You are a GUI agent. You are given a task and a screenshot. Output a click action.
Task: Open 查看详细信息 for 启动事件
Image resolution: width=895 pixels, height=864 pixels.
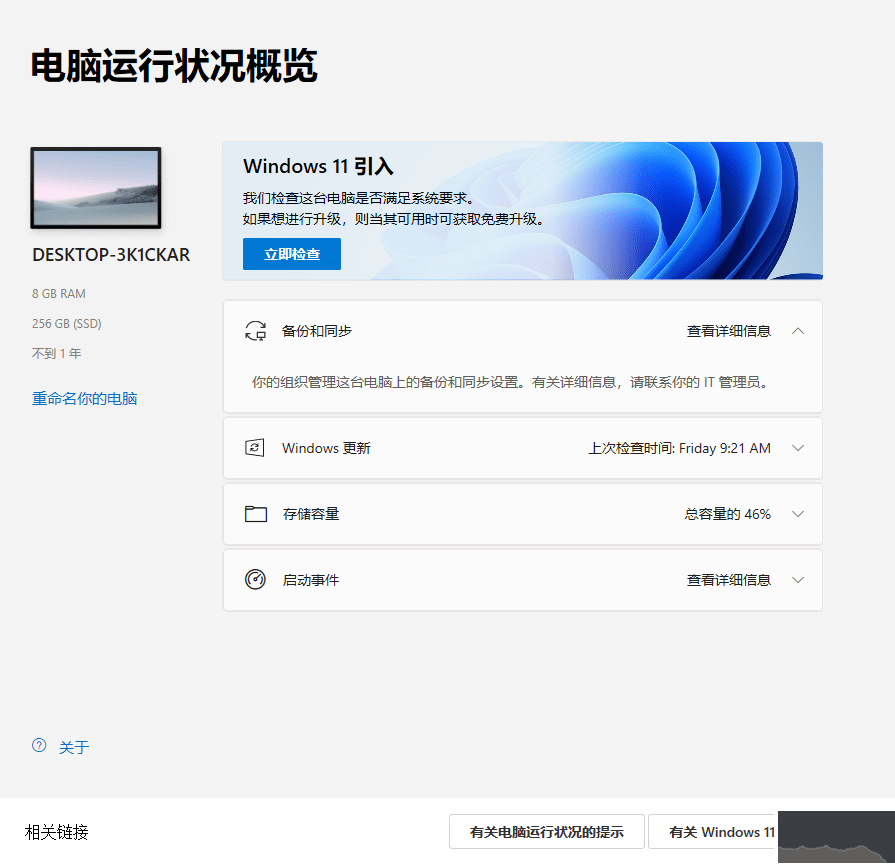tap(729, 580)
